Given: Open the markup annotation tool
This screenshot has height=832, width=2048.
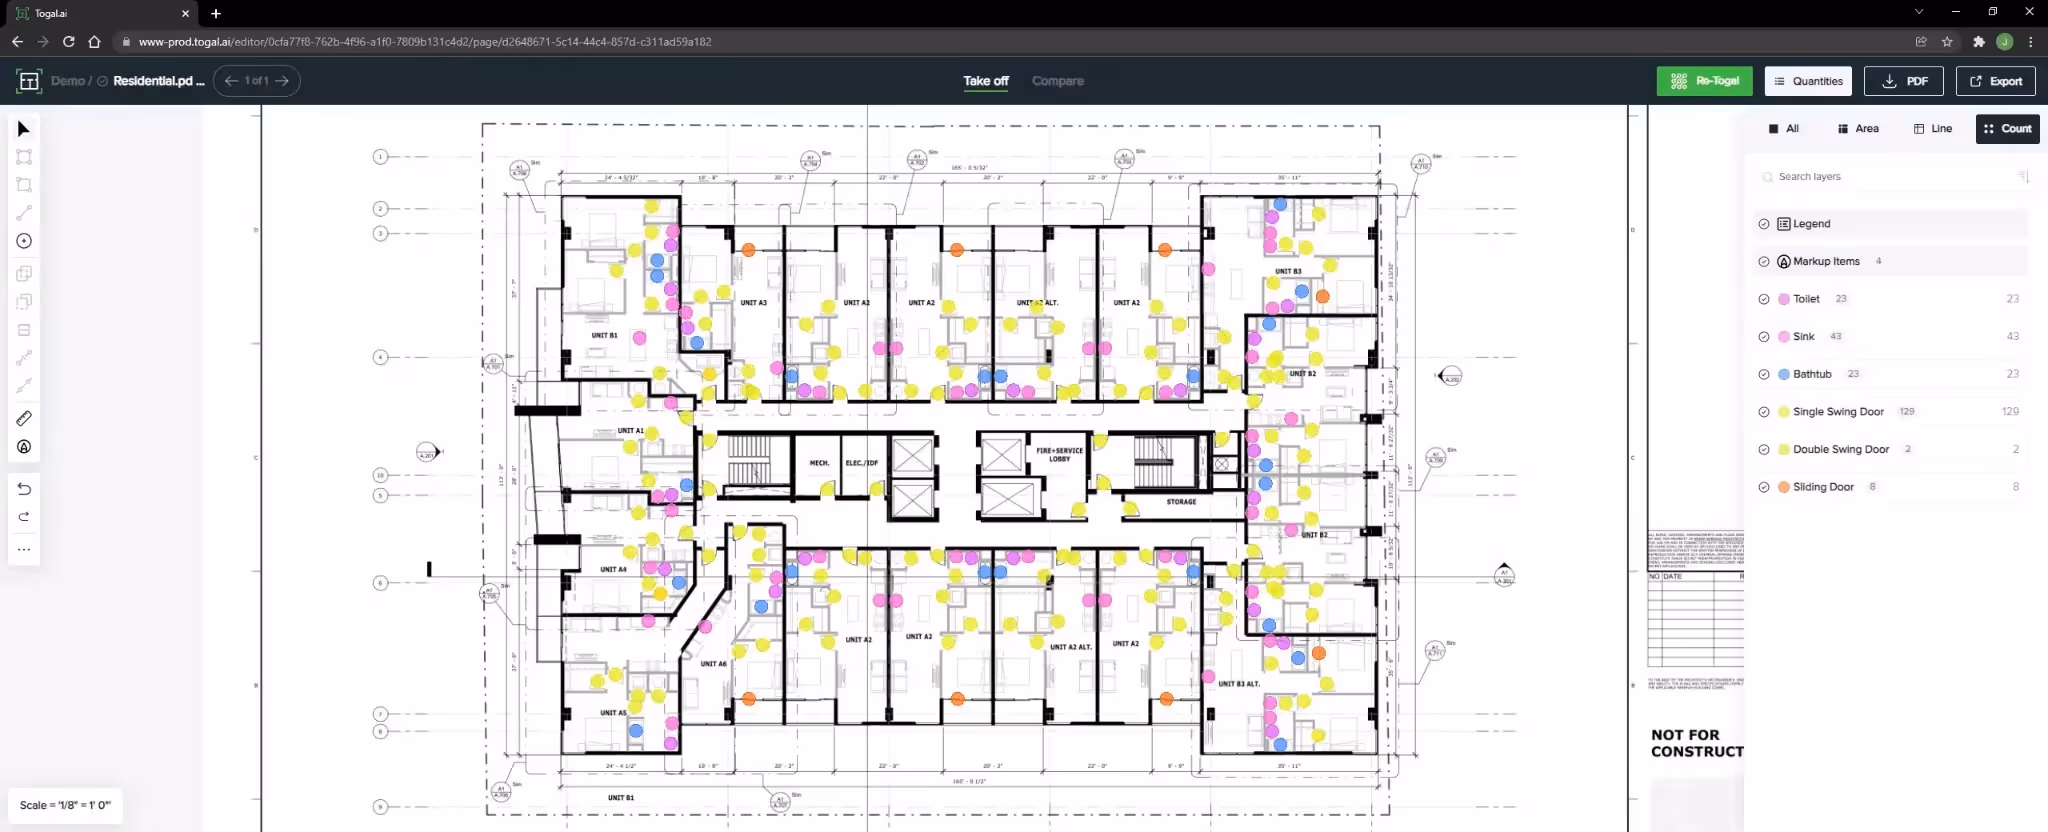Looking at the screenshot, I should tap(24, 447).
